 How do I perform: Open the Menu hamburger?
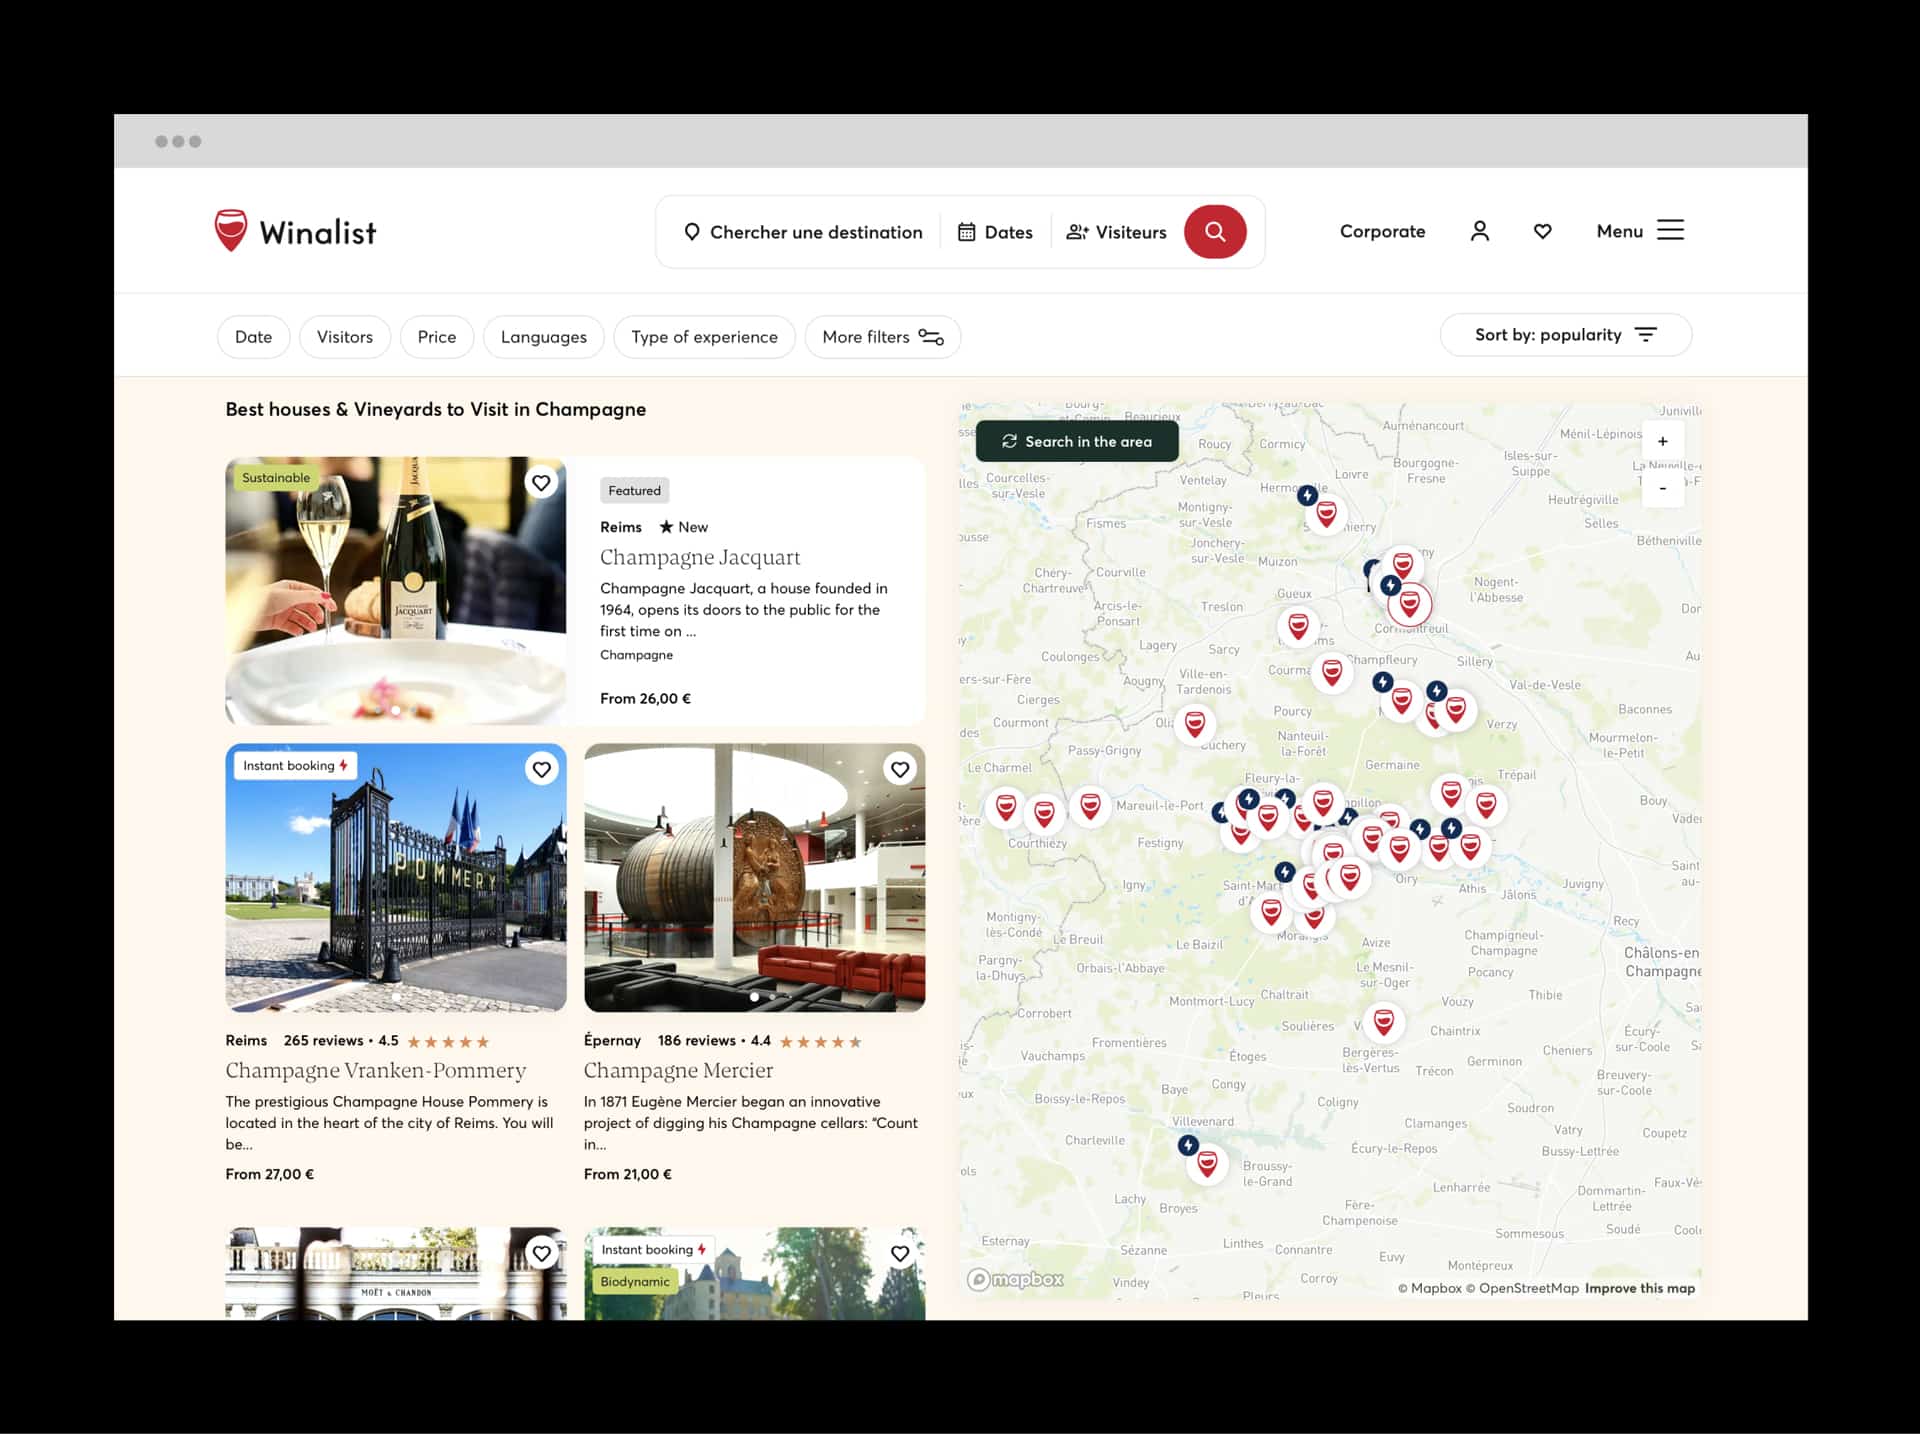[1640, 231]
